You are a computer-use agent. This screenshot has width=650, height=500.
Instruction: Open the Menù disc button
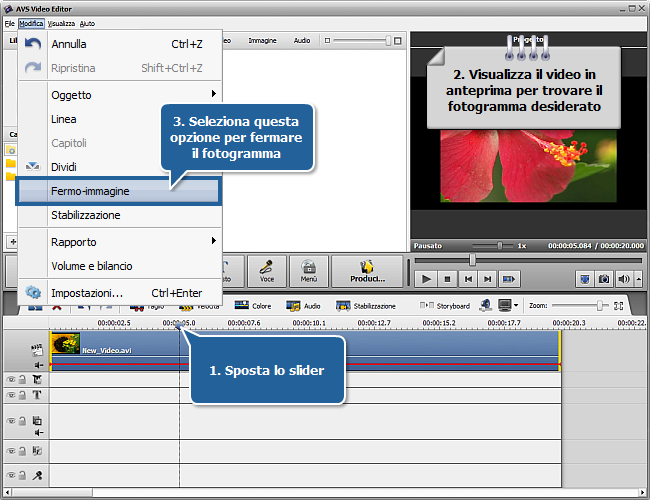(309, 272)
